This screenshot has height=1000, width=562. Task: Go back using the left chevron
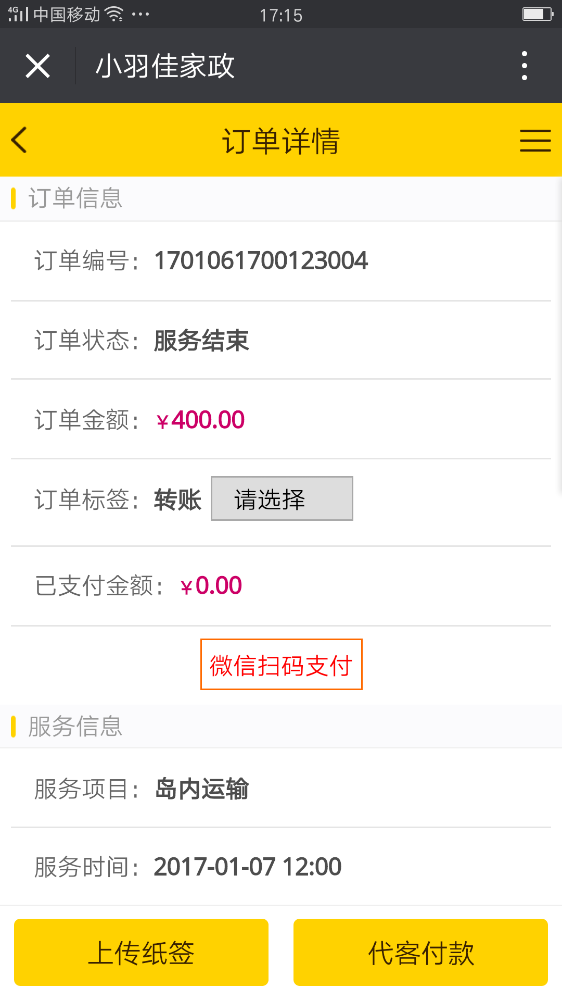point(20,140)
